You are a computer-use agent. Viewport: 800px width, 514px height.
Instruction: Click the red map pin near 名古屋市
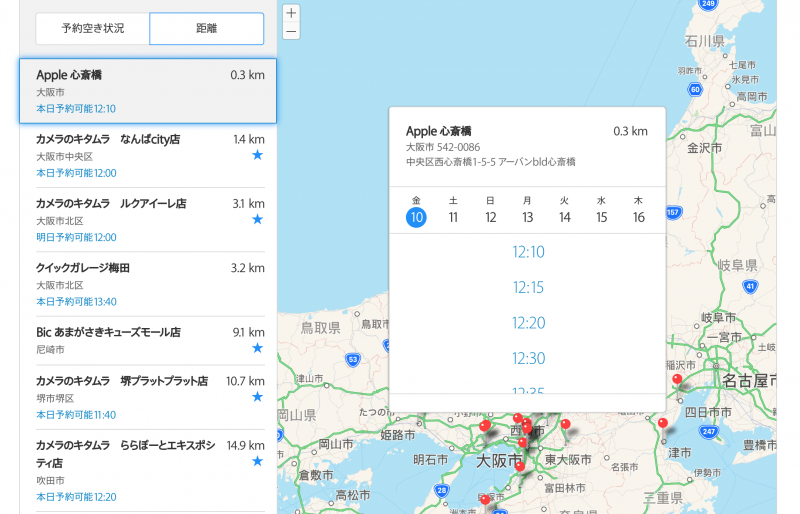coord(677,380)
